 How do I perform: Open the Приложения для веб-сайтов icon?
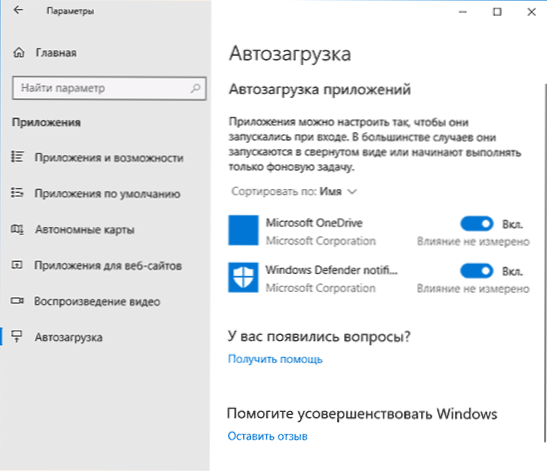point(17,265)
